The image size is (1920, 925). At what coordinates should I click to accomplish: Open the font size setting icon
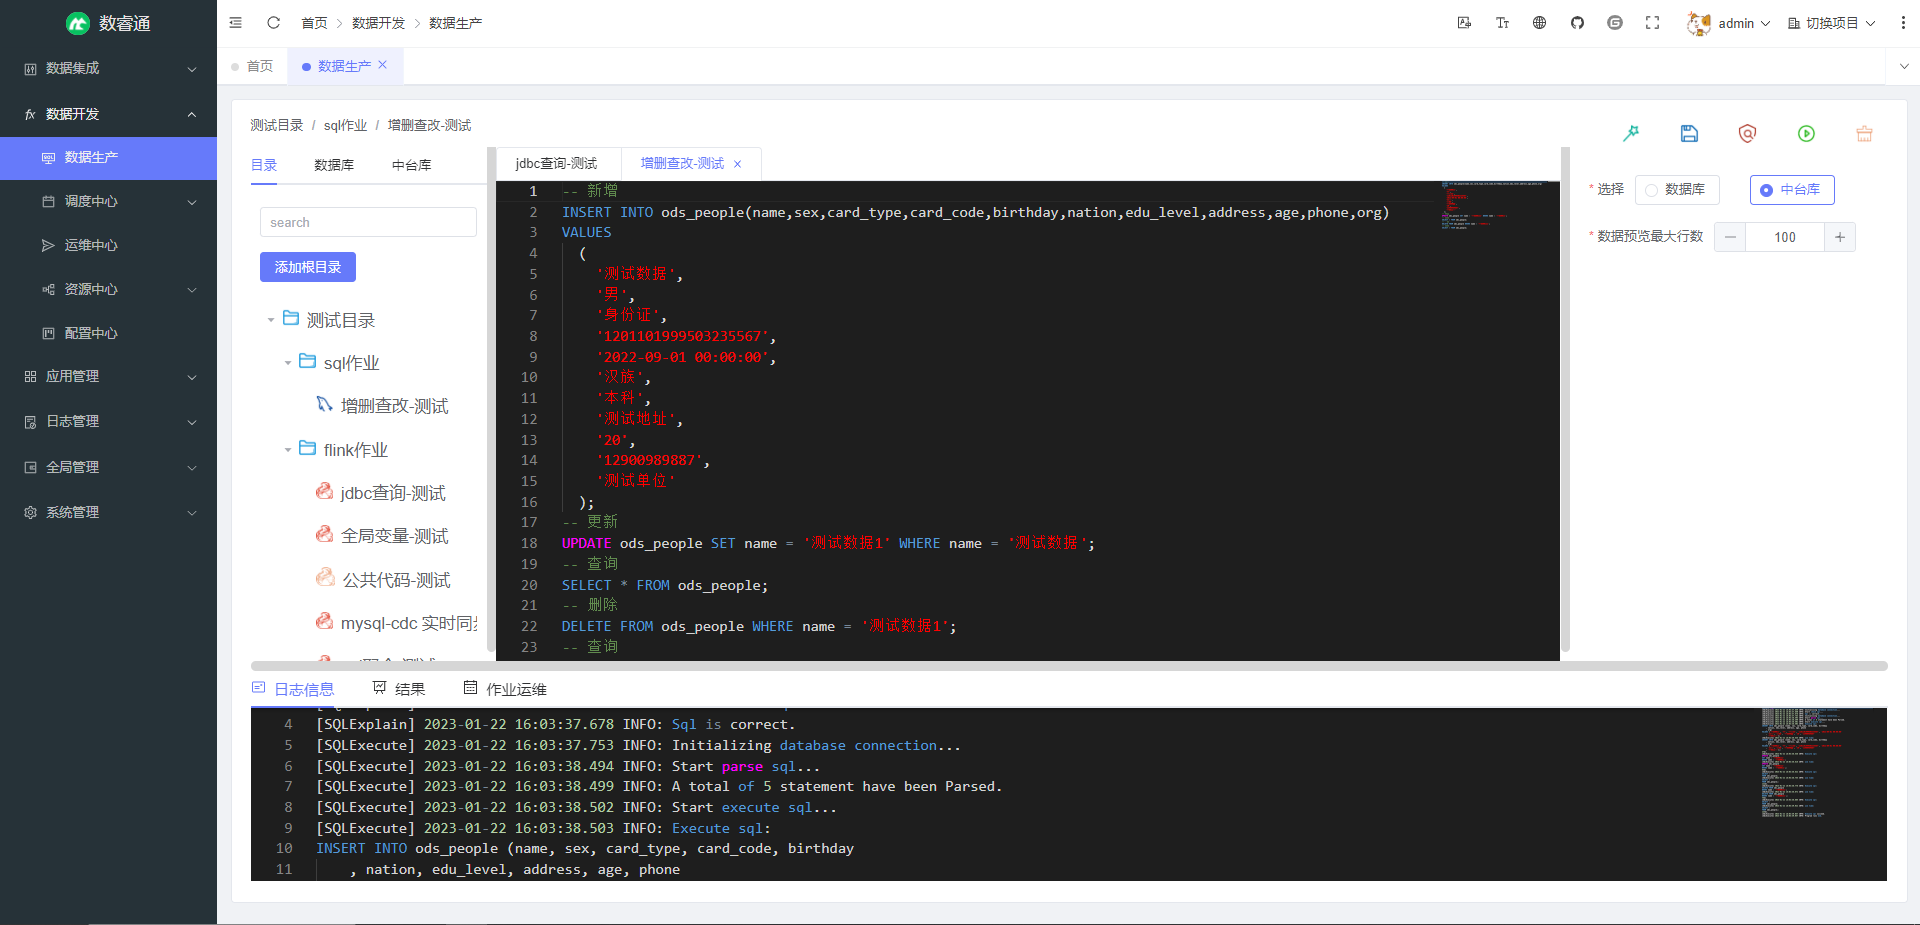tap(1502, 22)
